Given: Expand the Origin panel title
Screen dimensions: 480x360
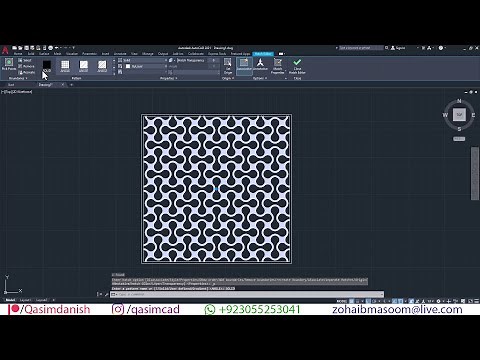Looking at the screenshot, I should 228,78.
